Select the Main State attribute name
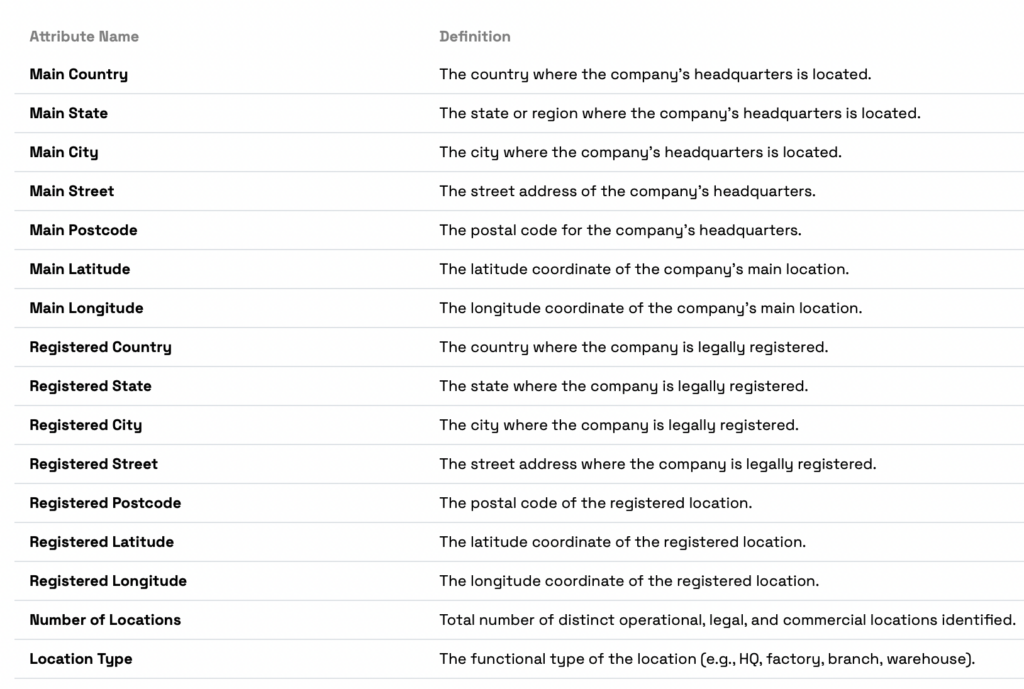This screenshot has height=689, width=1024. [x=69, y=114]
